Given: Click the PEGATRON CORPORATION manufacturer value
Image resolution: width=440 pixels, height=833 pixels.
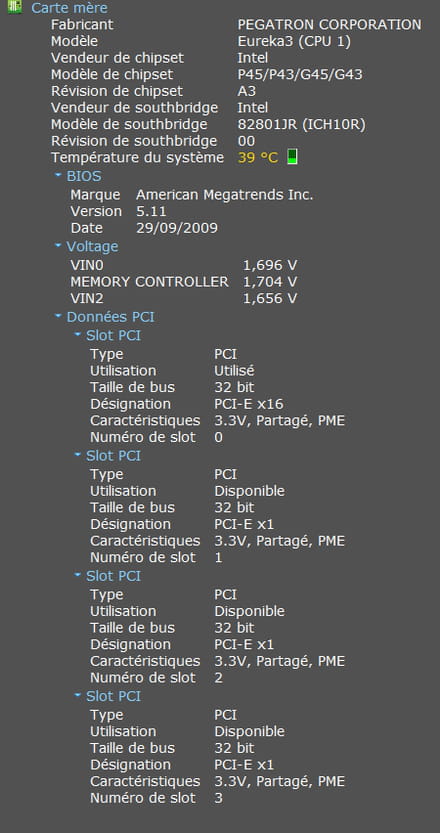Looking at the screenshot, I should pyautogui.click(x=329, y=24).
